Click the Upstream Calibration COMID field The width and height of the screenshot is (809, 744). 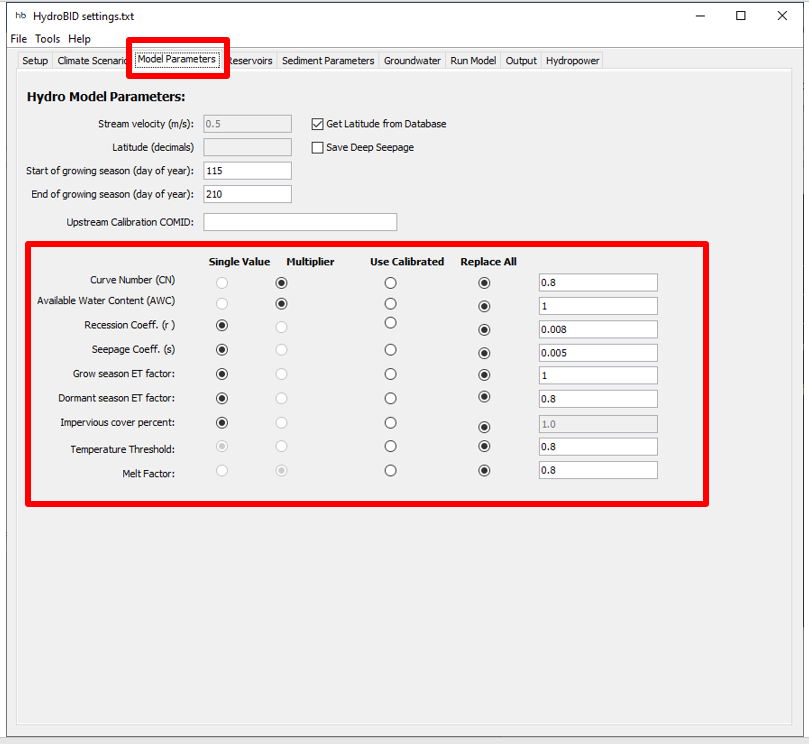point(300,222)
